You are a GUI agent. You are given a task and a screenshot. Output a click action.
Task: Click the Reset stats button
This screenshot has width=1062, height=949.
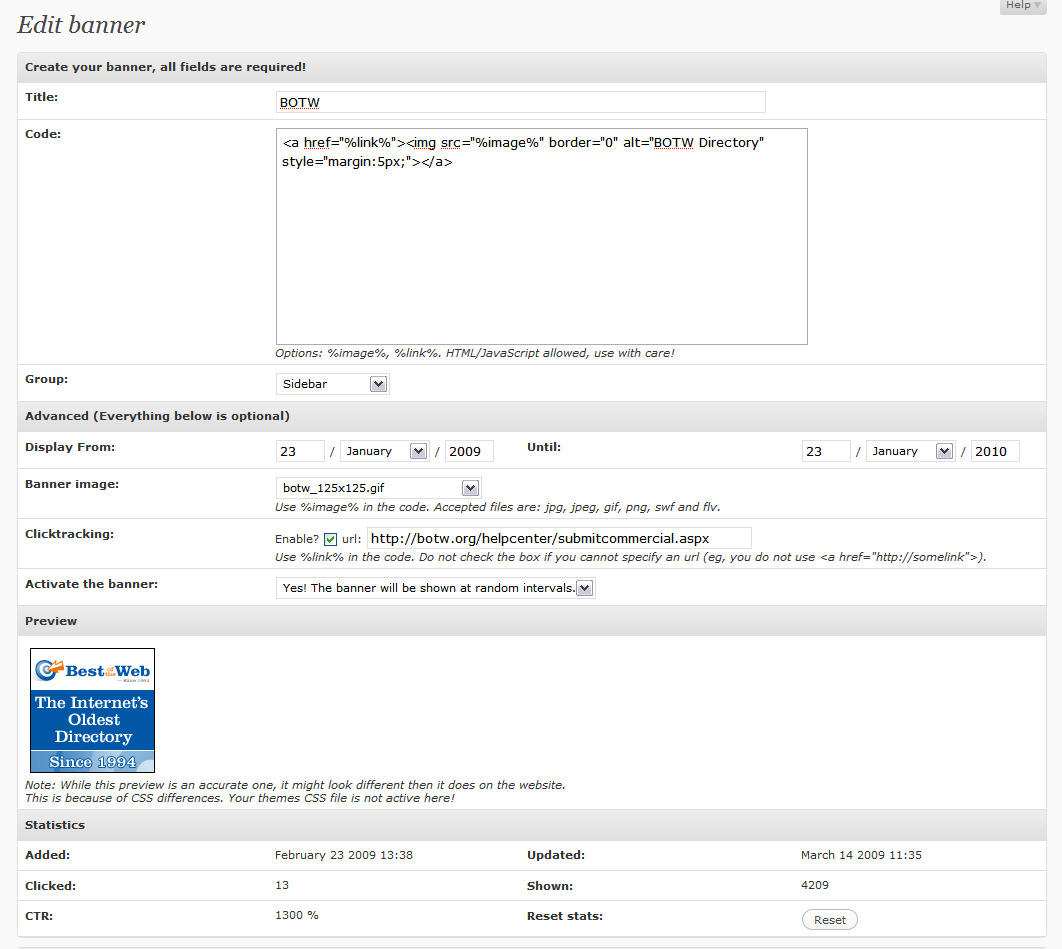[830, 920]
